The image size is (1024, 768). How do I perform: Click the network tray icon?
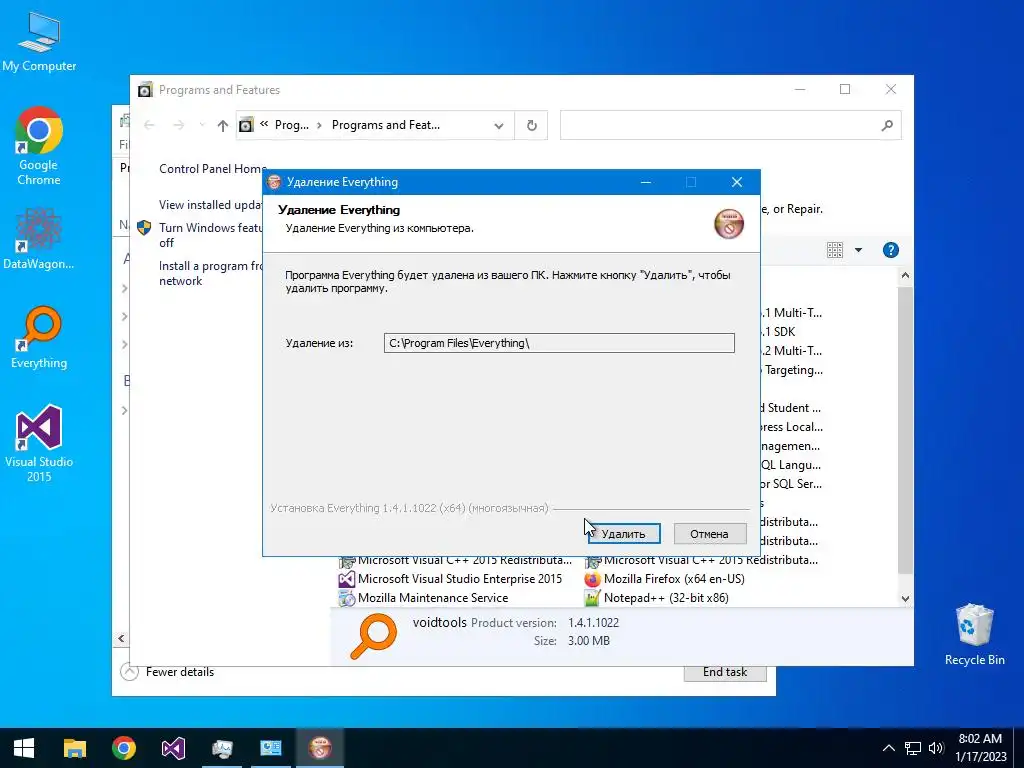pos(912,748)
